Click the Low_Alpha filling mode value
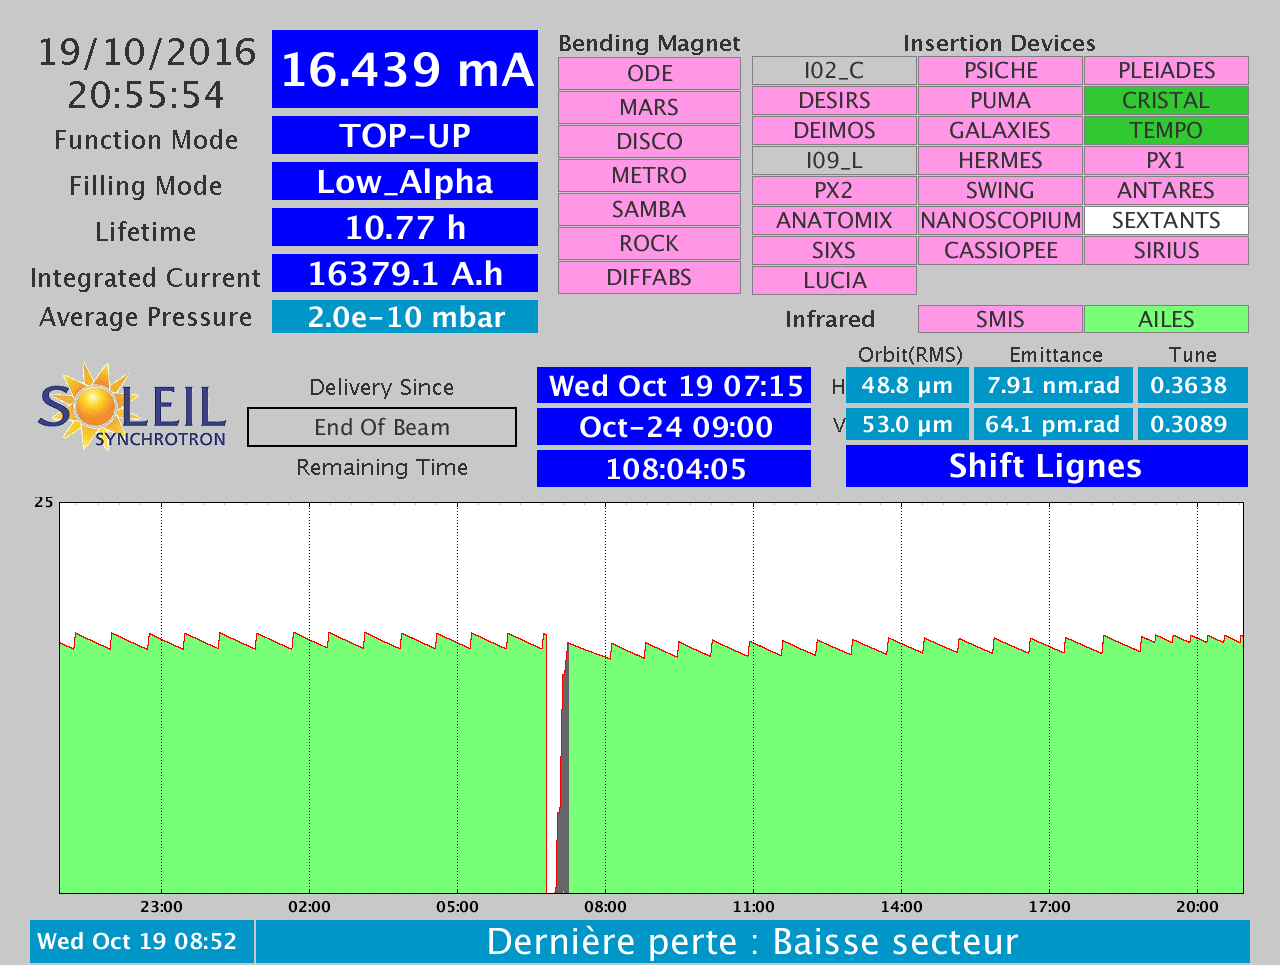This screenshot has height=965, width=1280. click(x=405, y=181)
